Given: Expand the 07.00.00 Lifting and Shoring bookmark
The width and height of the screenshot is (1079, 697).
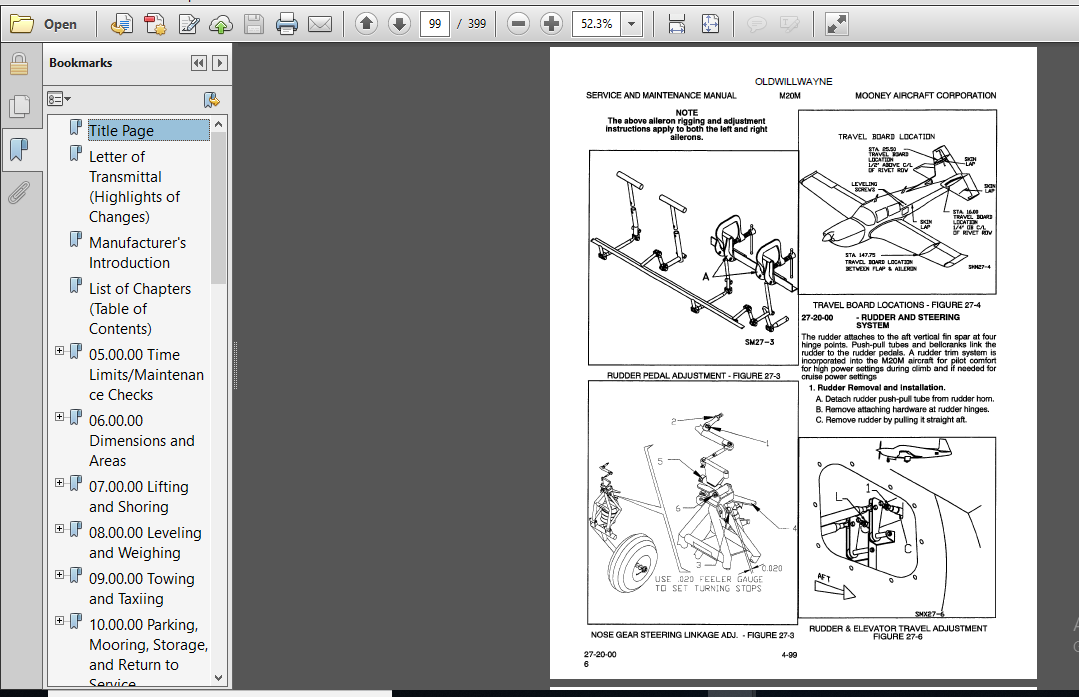Looking at the screenshot, I should 59,482.
